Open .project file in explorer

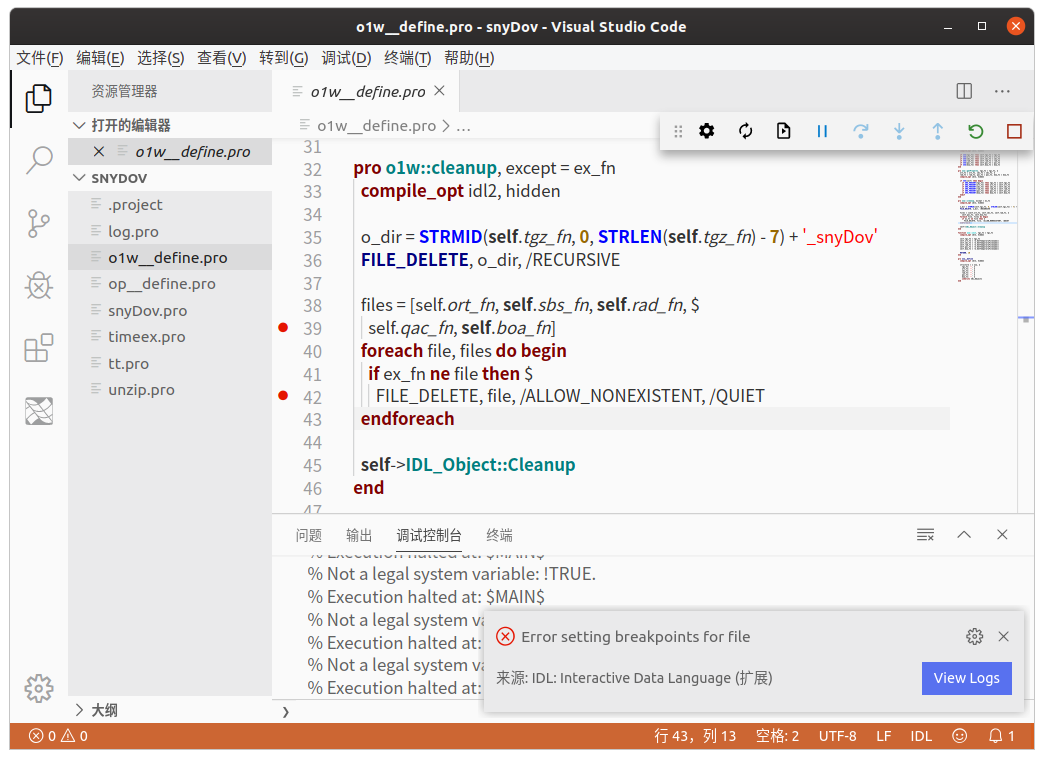pos(170,204)
